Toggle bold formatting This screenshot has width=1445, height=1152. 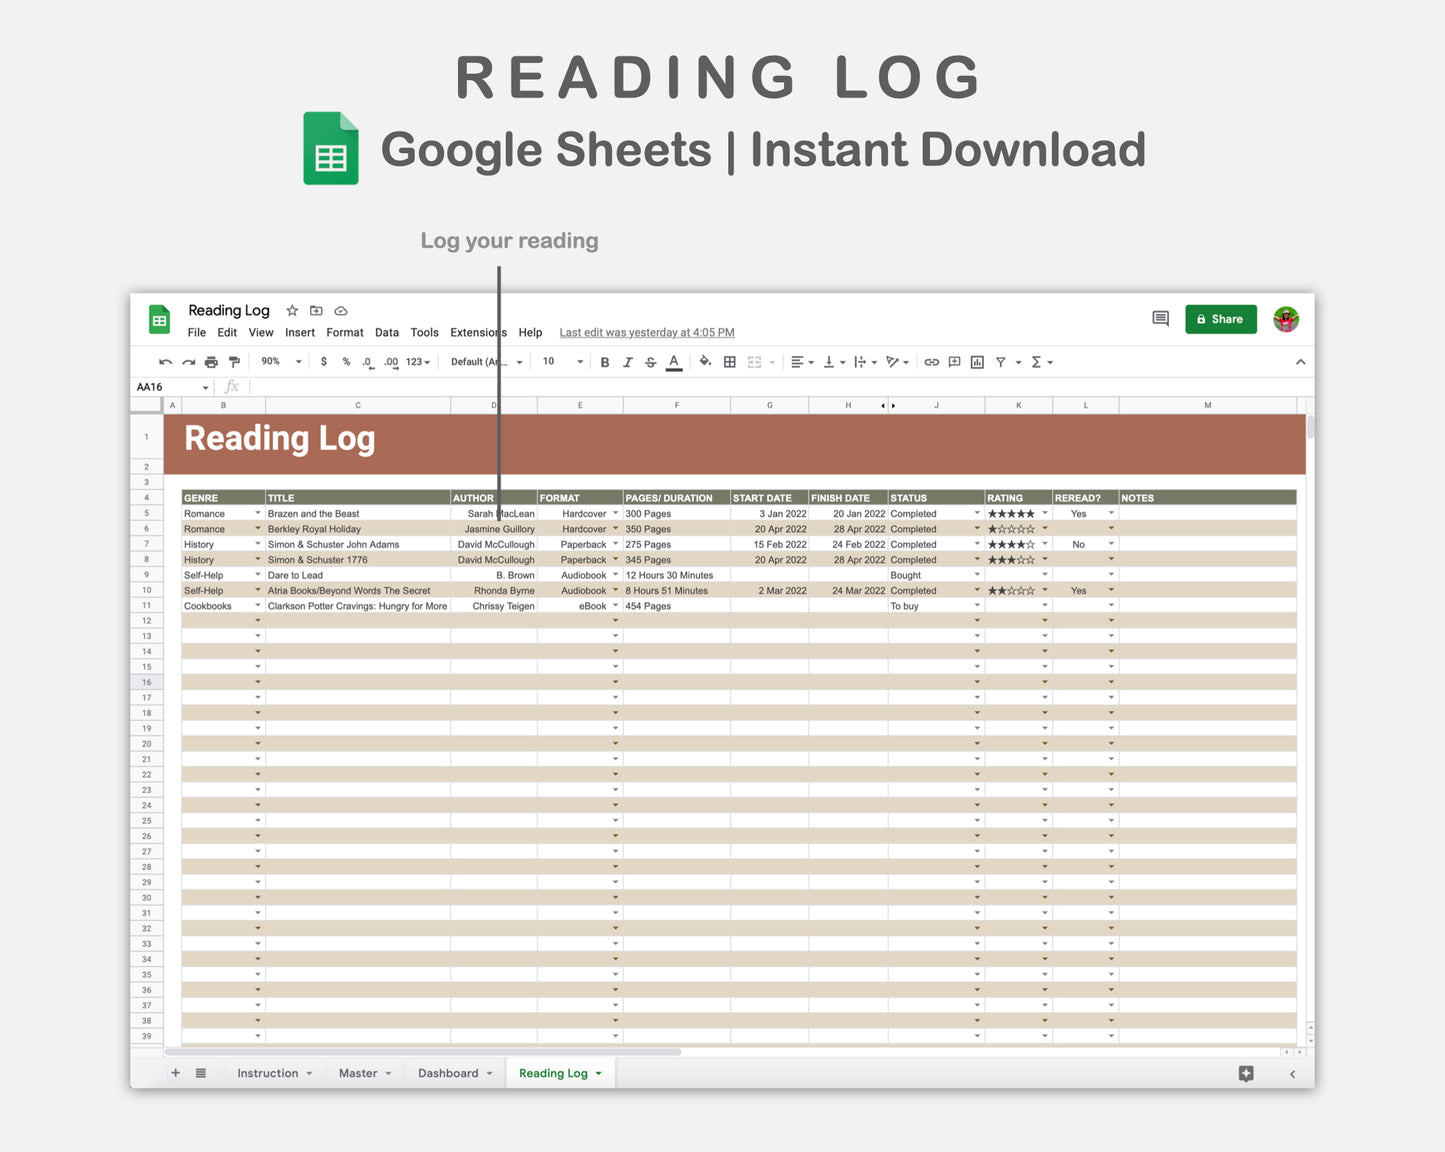tap(605, 361)
